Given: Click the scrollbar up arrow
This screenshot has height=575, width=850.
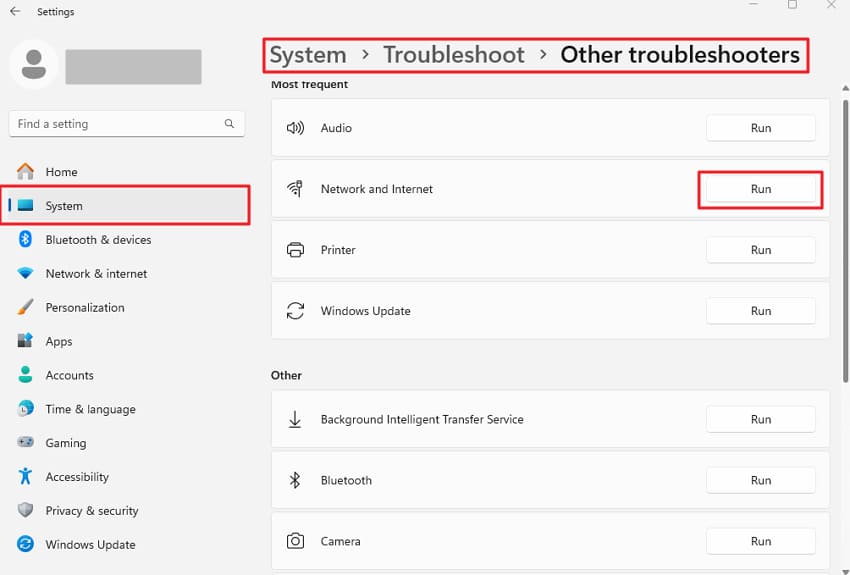Looking at the screenshot, I should (845, 88).
